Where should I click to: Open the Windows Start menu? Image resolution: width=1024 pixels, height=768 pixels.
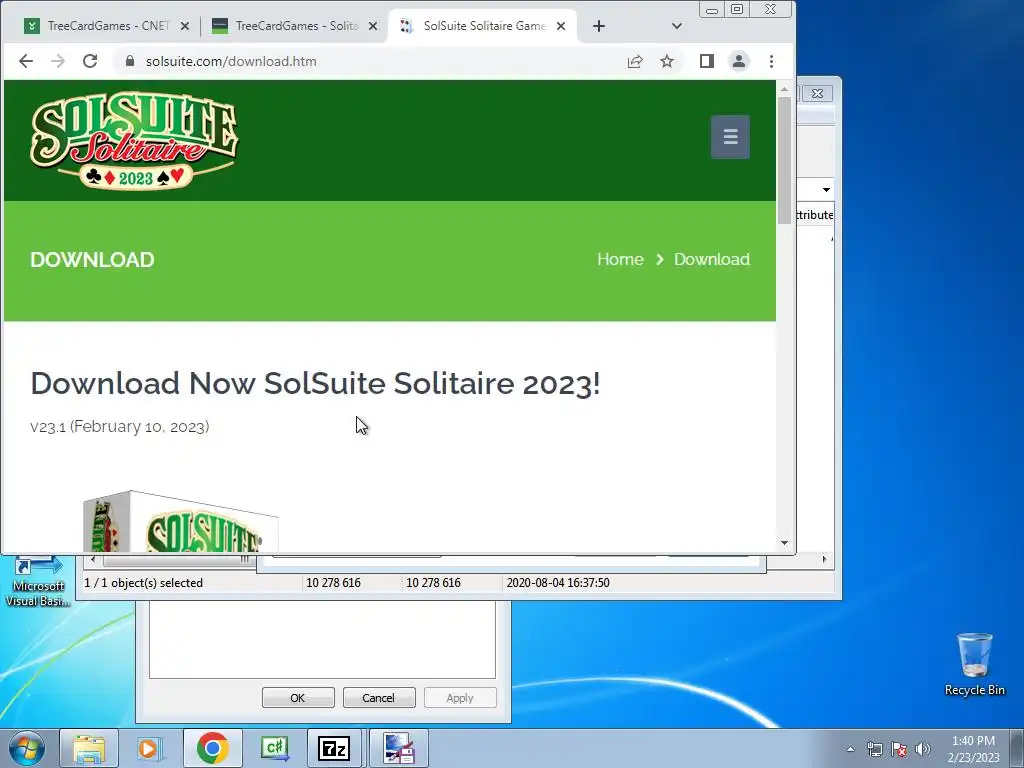pos(26,748)
